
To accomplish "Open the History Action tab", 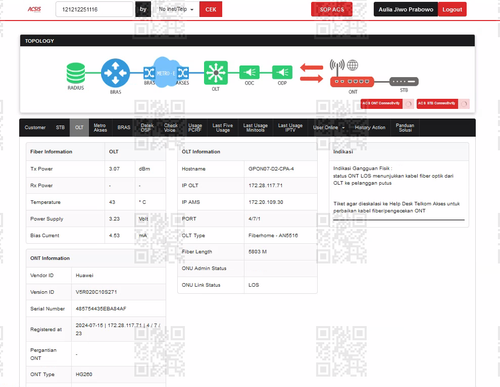I will coord(370,128).
